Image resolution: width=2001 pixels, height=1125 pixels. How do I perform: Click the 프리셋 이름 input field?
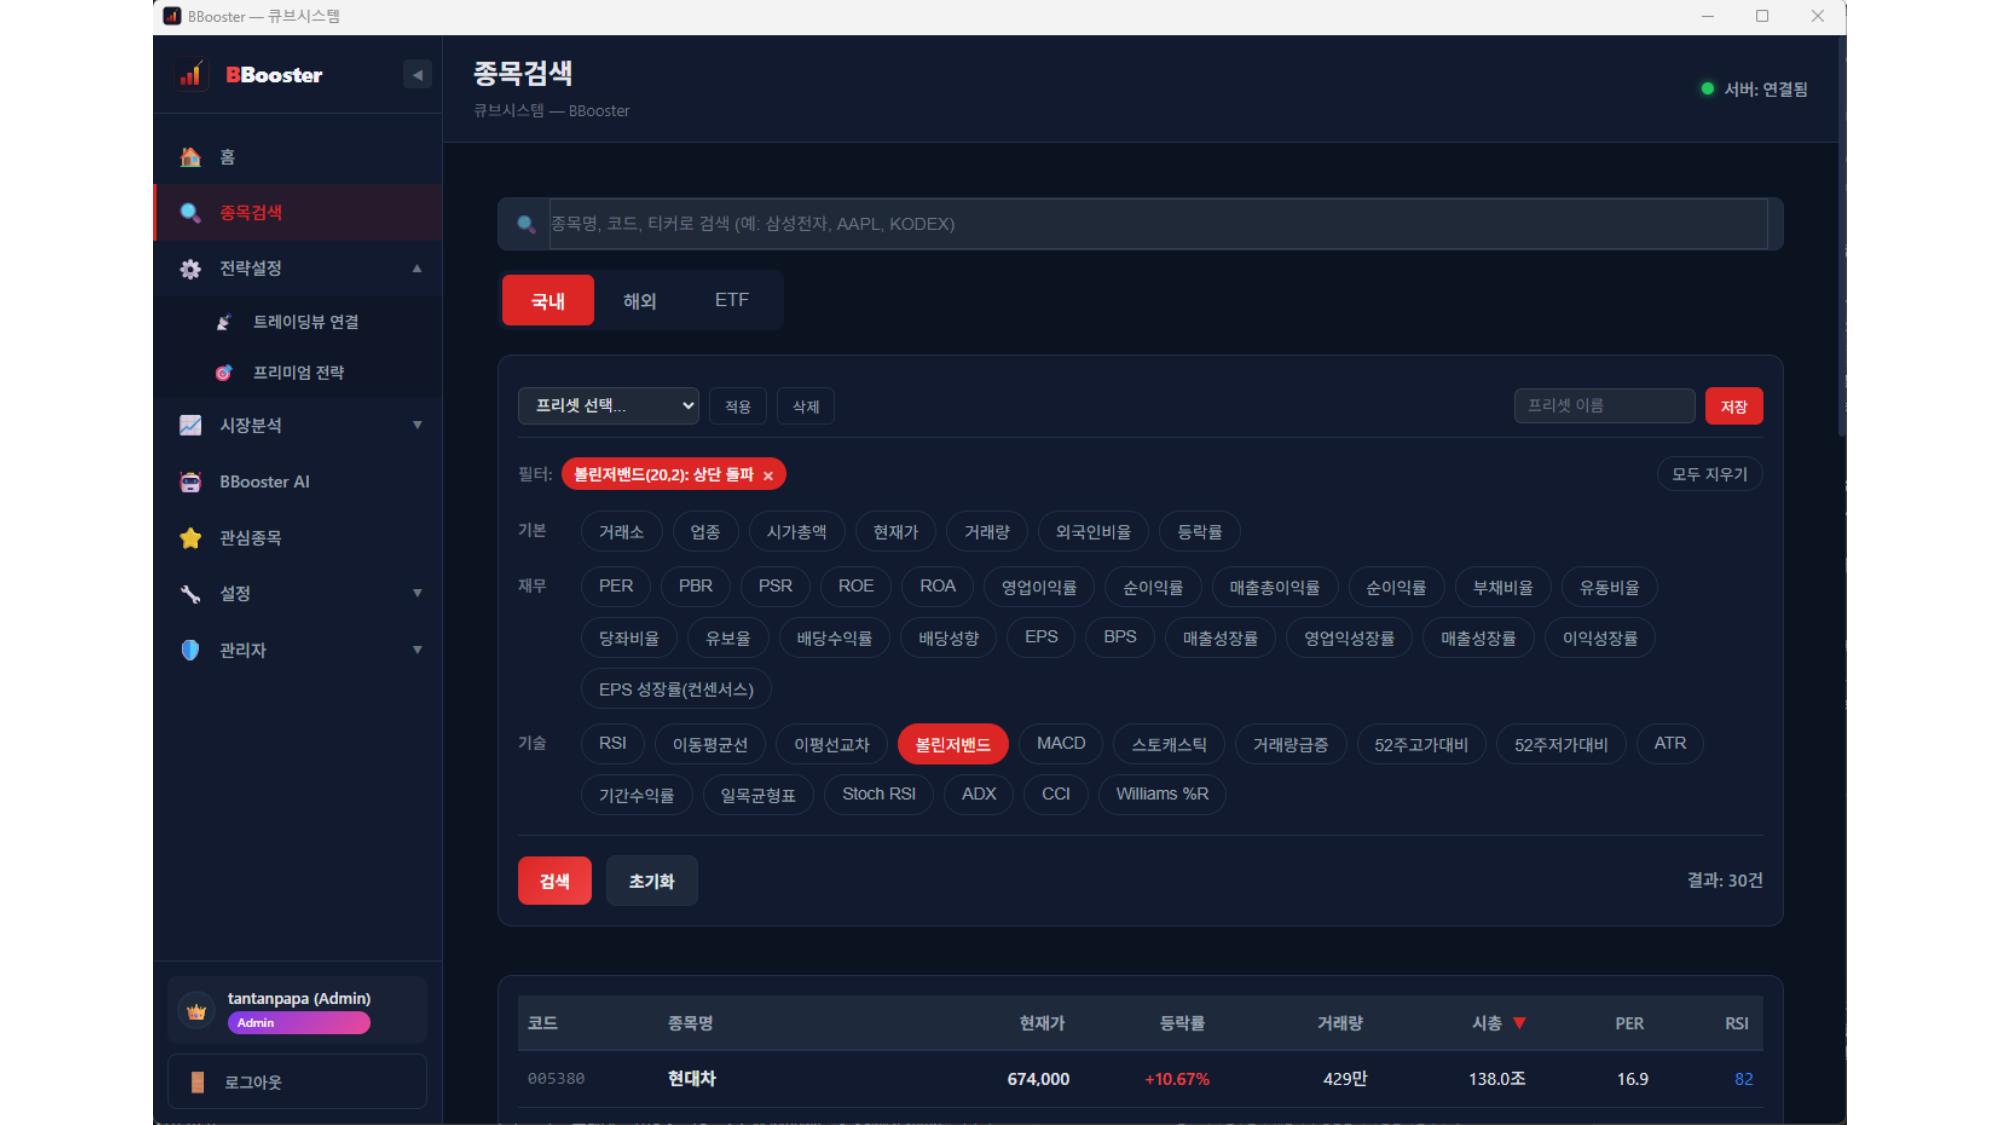[x=1603, y=406]
